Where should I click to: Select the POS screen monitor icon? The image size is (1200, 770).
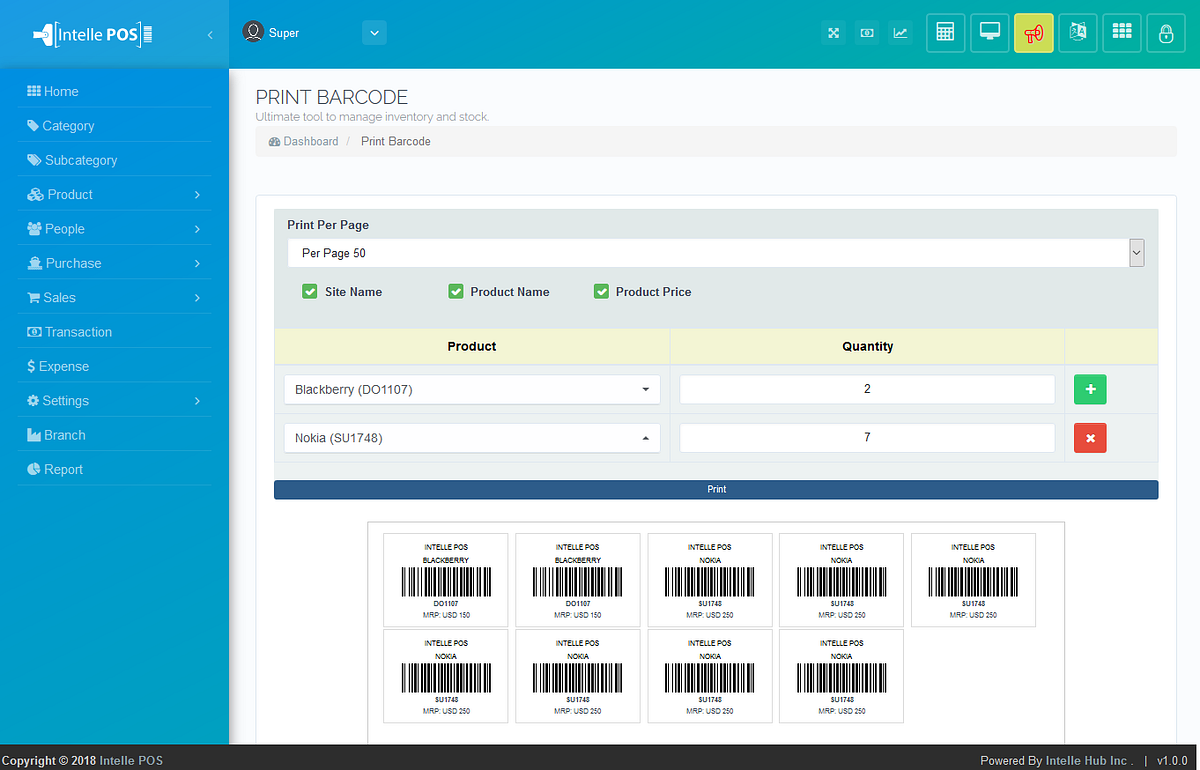[989, 32]
